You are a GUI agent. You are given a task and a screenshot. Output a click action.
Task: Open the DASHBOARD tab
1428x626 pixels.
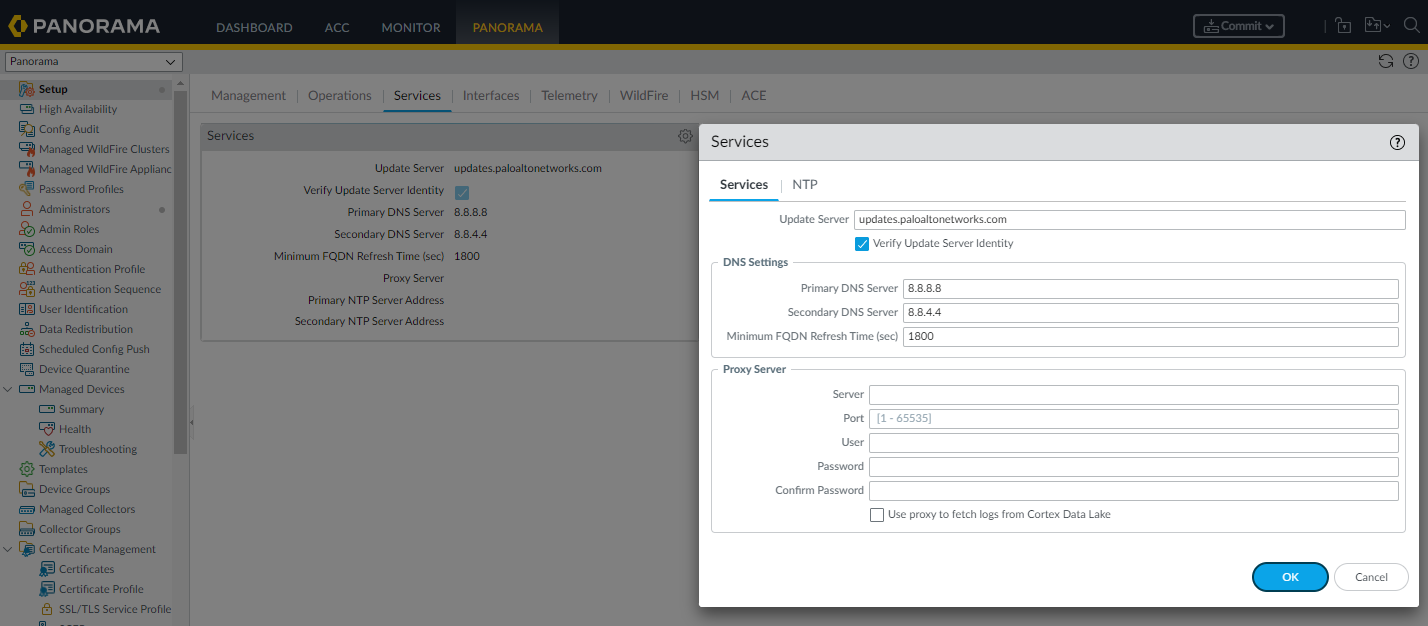[x=254, y=27]
